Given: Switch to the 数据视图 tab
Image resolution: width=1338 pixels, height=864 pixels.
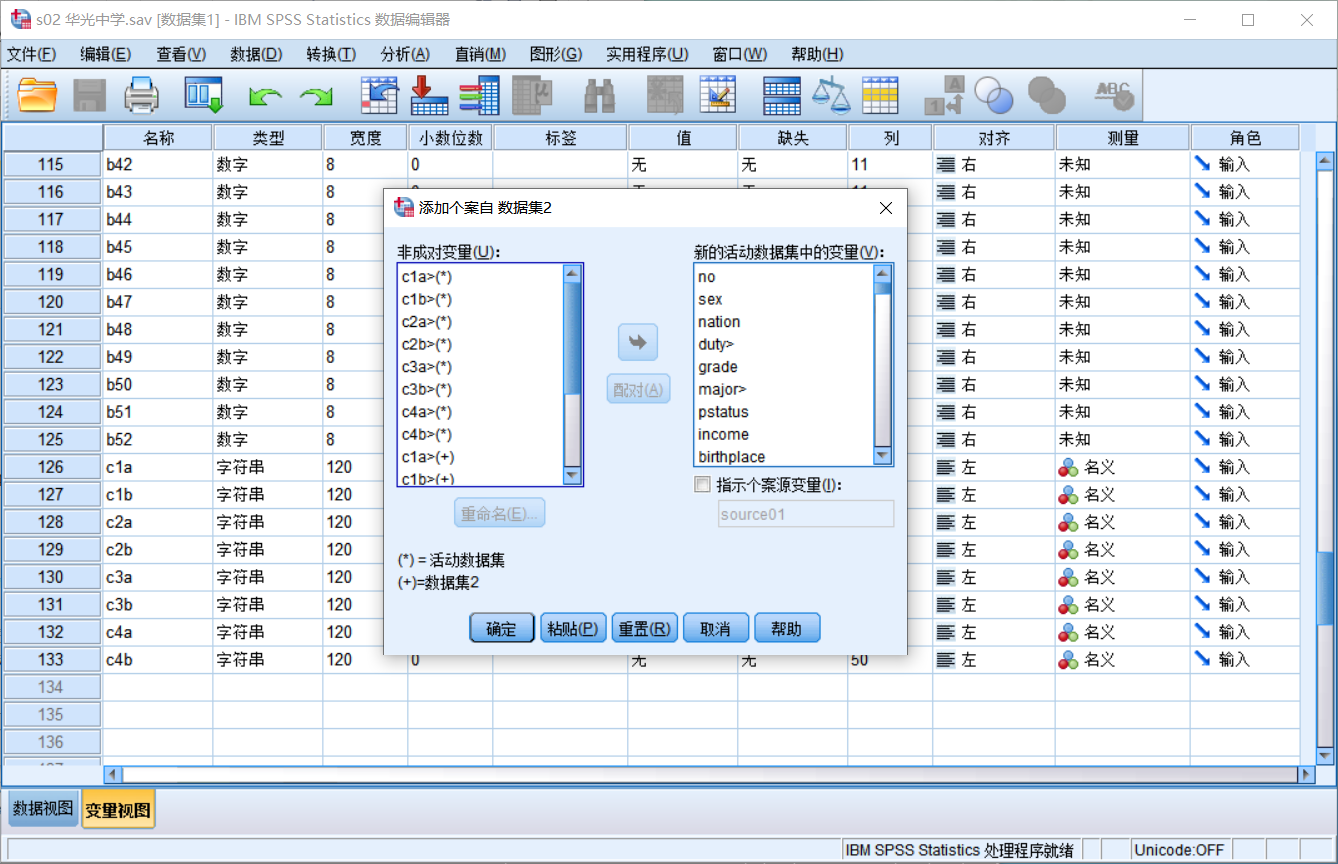Looking at the screenshot, I should (x=43, y=809).
